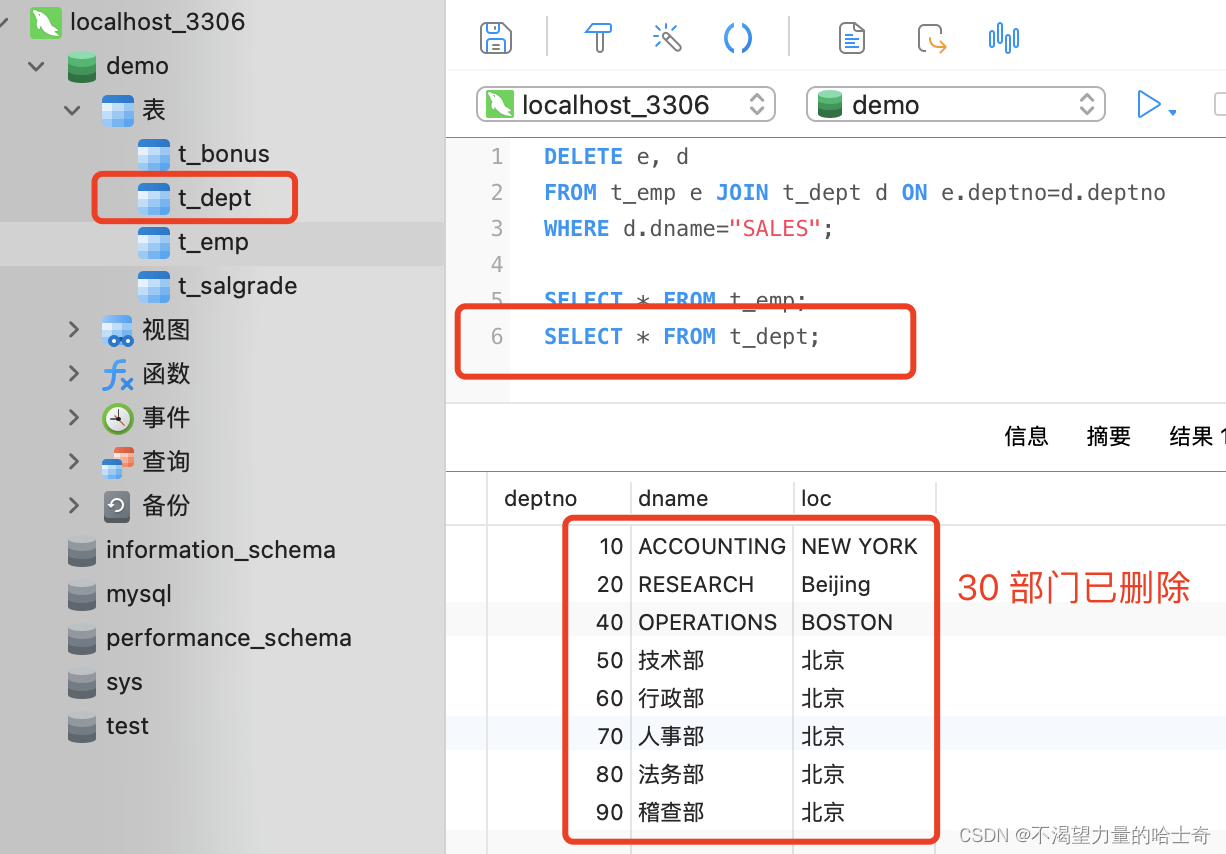Screen dimensions: 1226x854
Task: Select the sys database
Action: 124,682
